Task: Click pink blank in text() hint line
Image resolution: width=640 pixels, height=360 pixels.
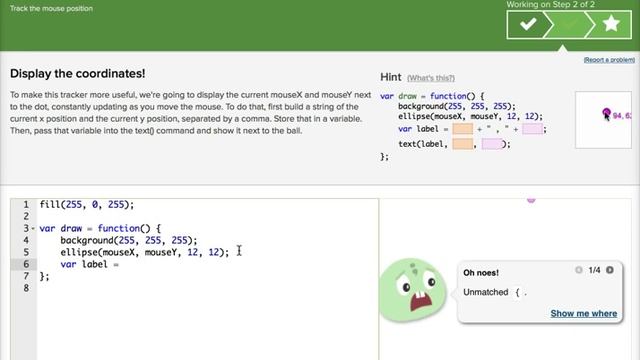Action: tap(492, 144)
